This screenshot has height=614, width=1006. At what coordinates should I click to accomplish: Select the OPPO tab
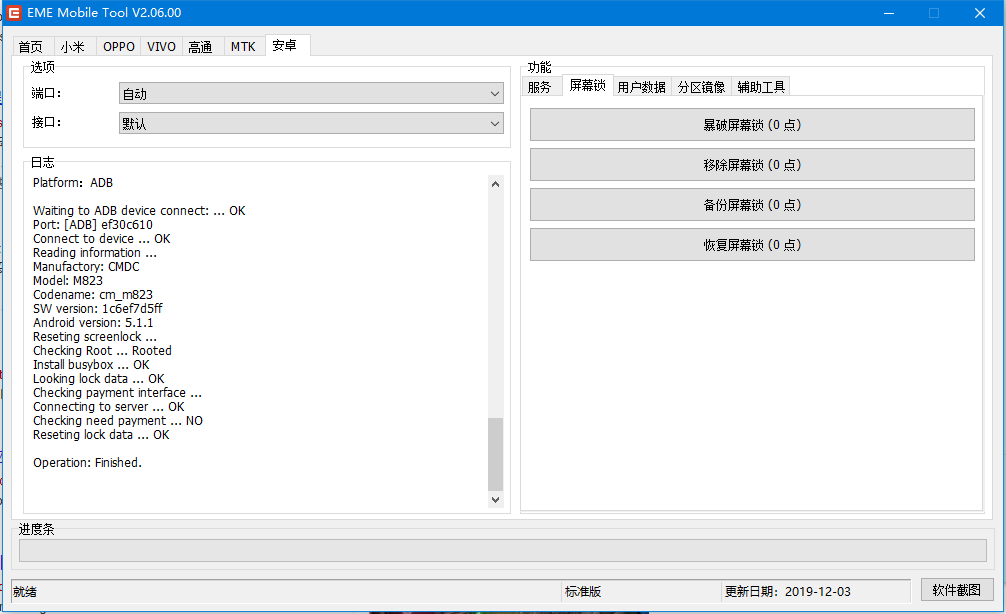click(x=119, y=46)
